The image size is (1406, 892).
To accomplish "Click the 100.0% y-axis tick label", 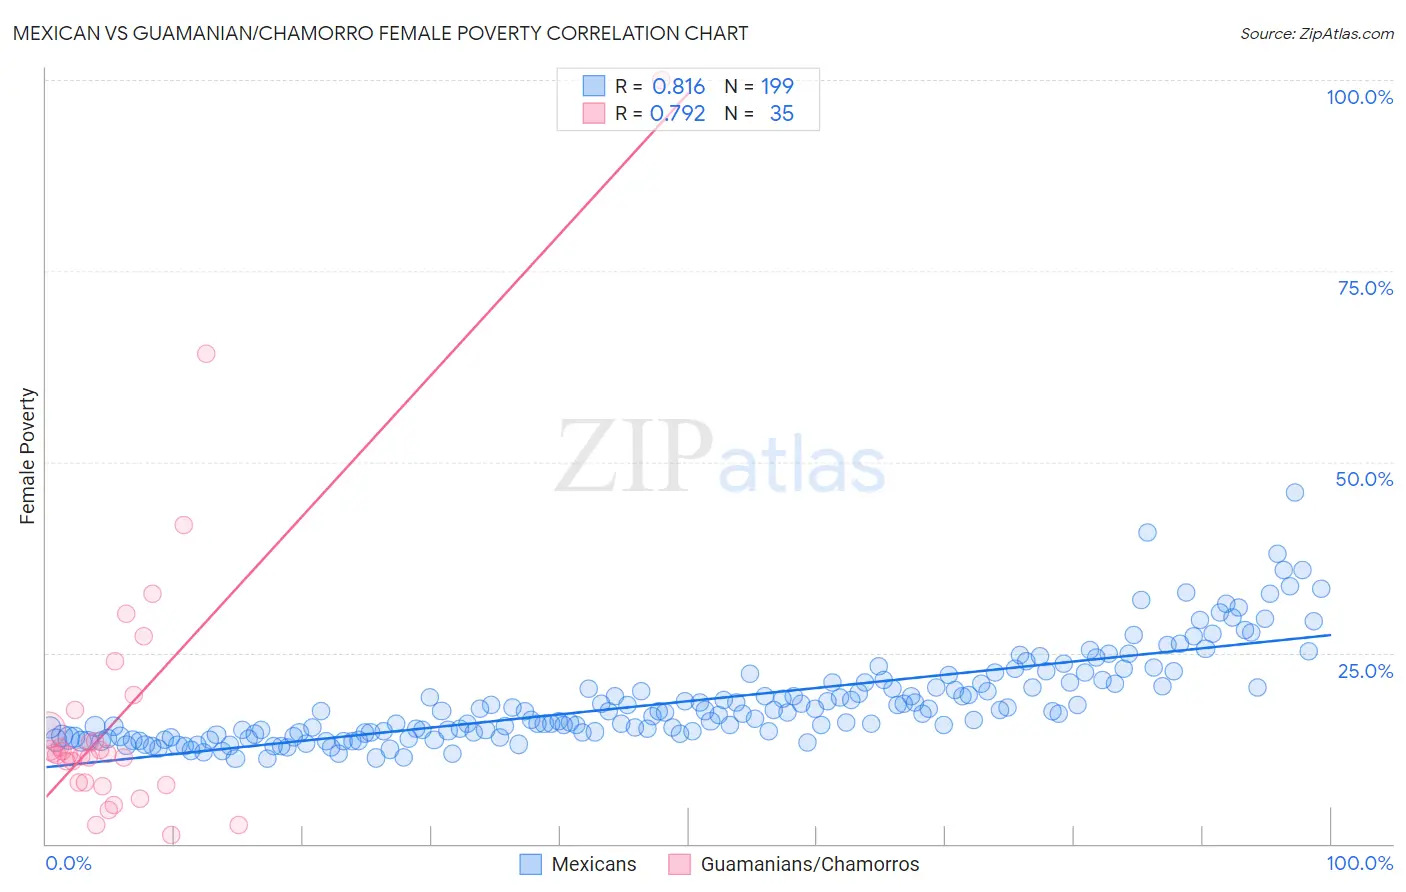I will point(1360,97).
